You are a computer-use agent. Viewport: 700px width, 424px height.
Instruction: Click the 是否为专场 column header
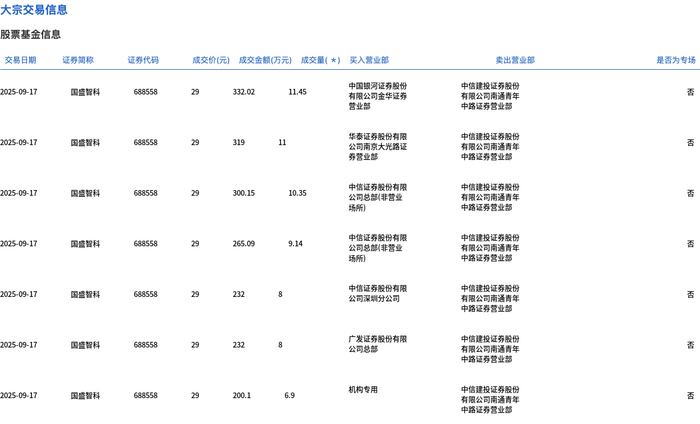(x=676, y=60)
